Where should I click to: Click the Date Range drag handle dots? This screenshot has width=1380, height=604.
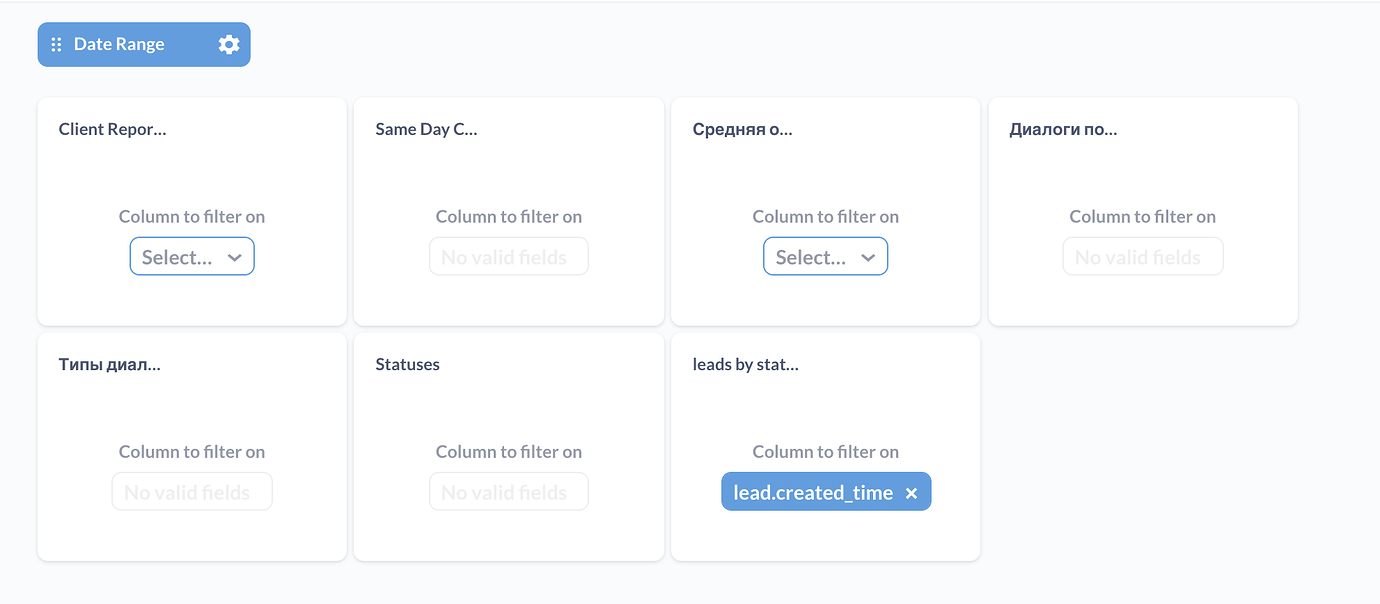tap(56, 44)
